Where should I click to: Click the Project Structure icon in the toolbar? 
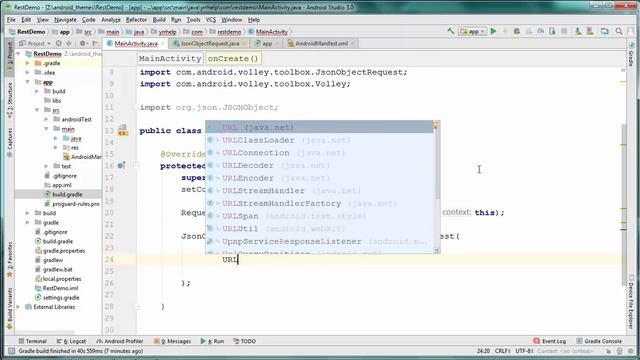click(605, 31)
